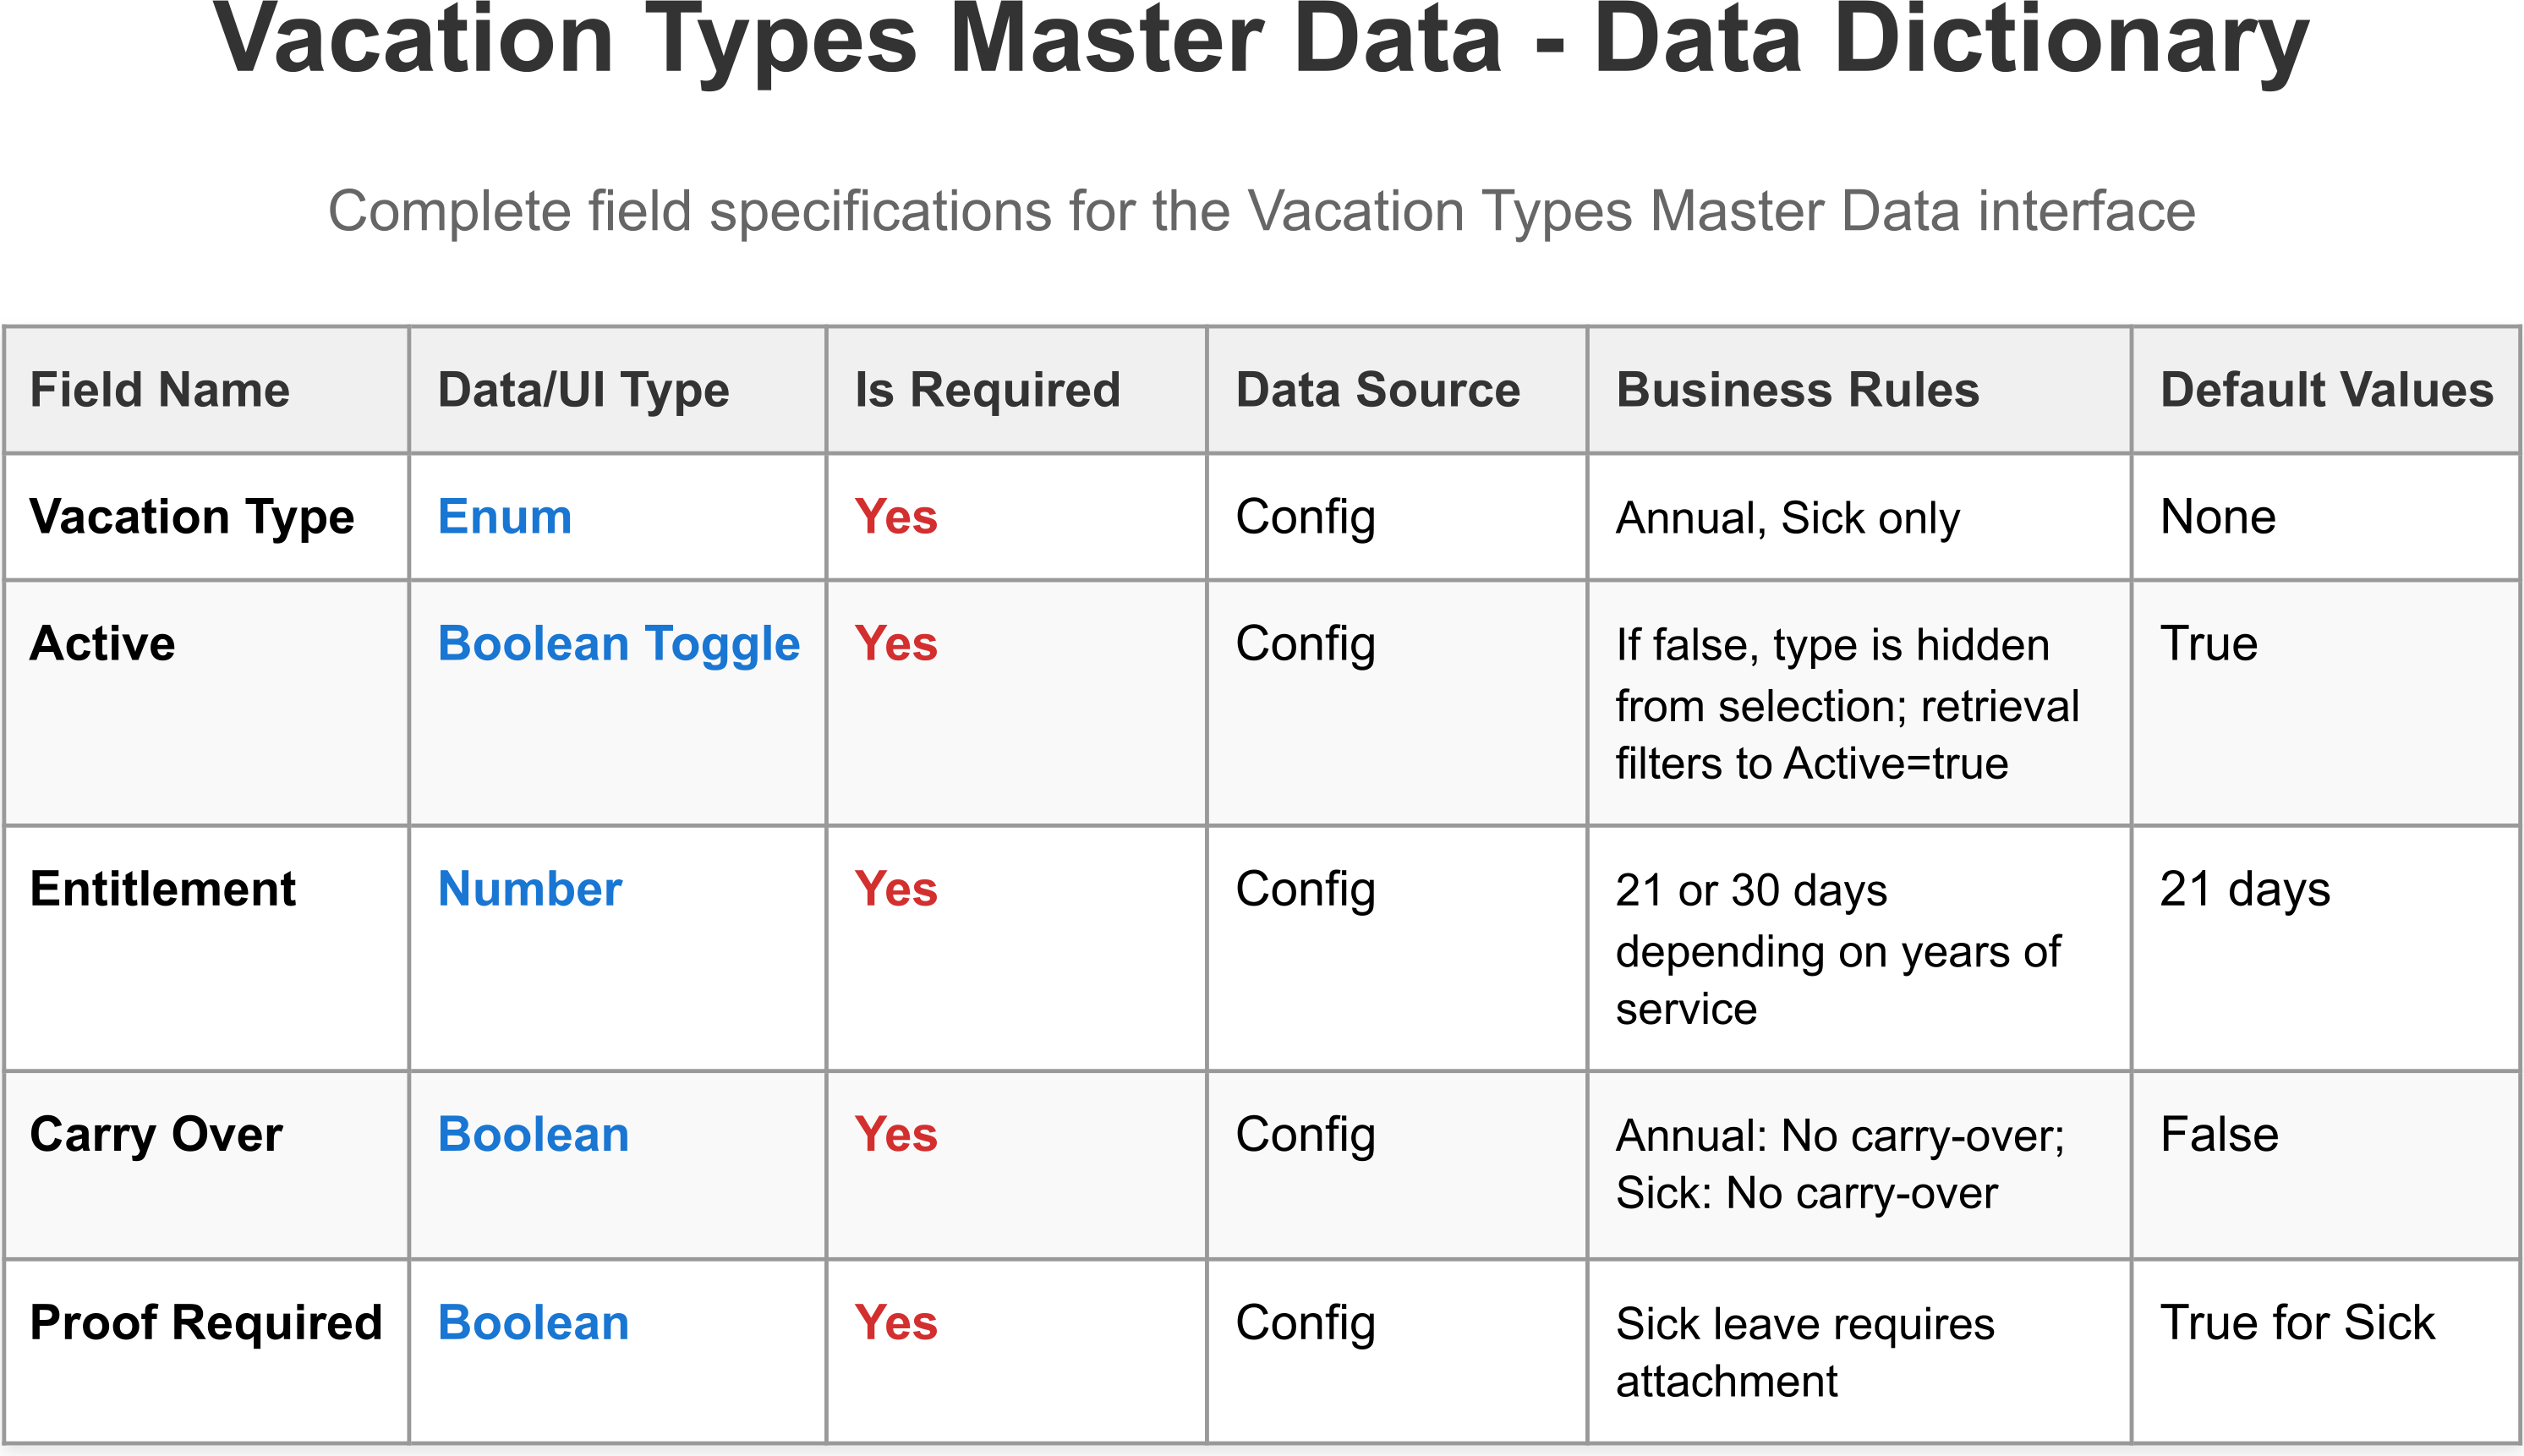Click the Annual, Sick only rule text
Viewport: 2524px width, 1456px height.
[x=1787, y=518]
